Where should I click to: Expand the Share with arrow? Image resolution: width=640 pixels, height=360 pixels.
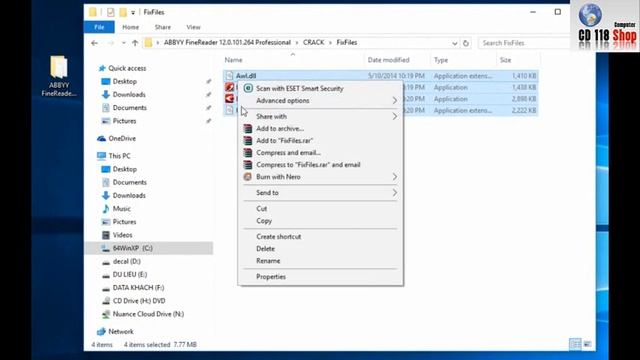click(394, 116)
